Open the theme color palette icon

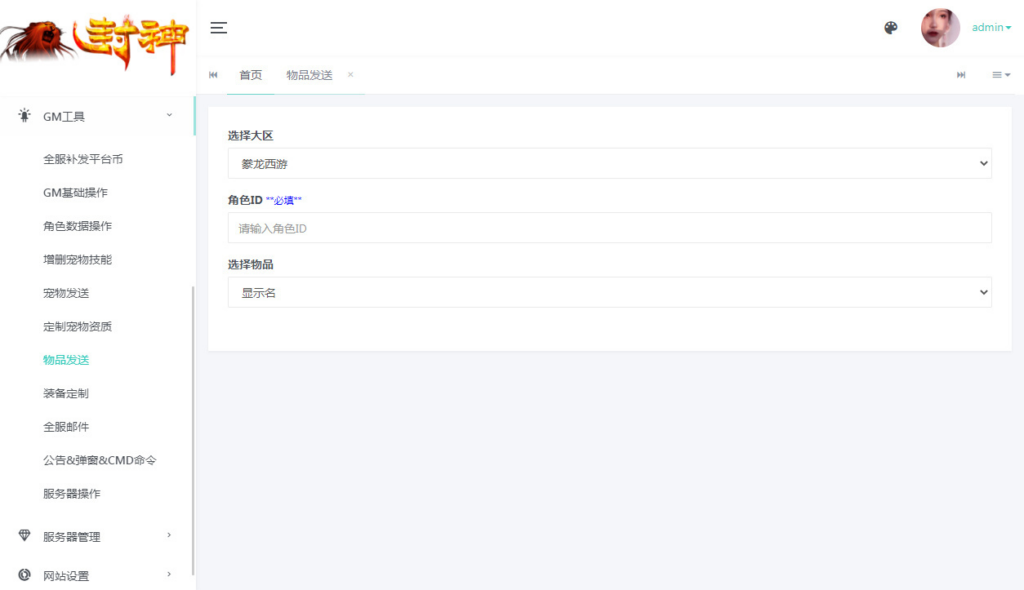pyautogui.click(x=890, y=27)
